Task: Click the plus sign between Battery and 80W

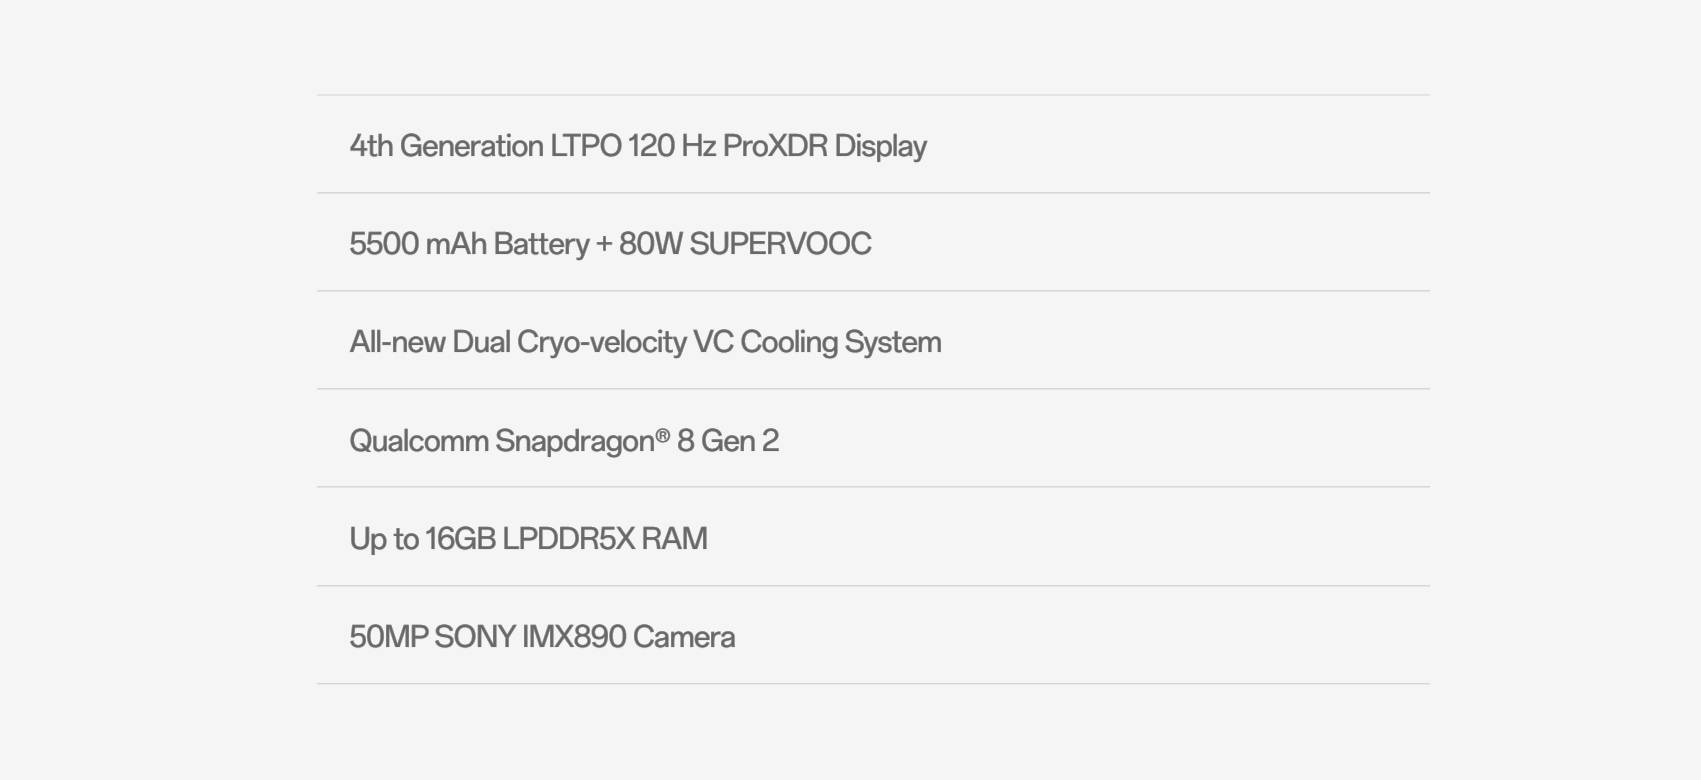Action: pyautogui.click(x=604, y=245)
